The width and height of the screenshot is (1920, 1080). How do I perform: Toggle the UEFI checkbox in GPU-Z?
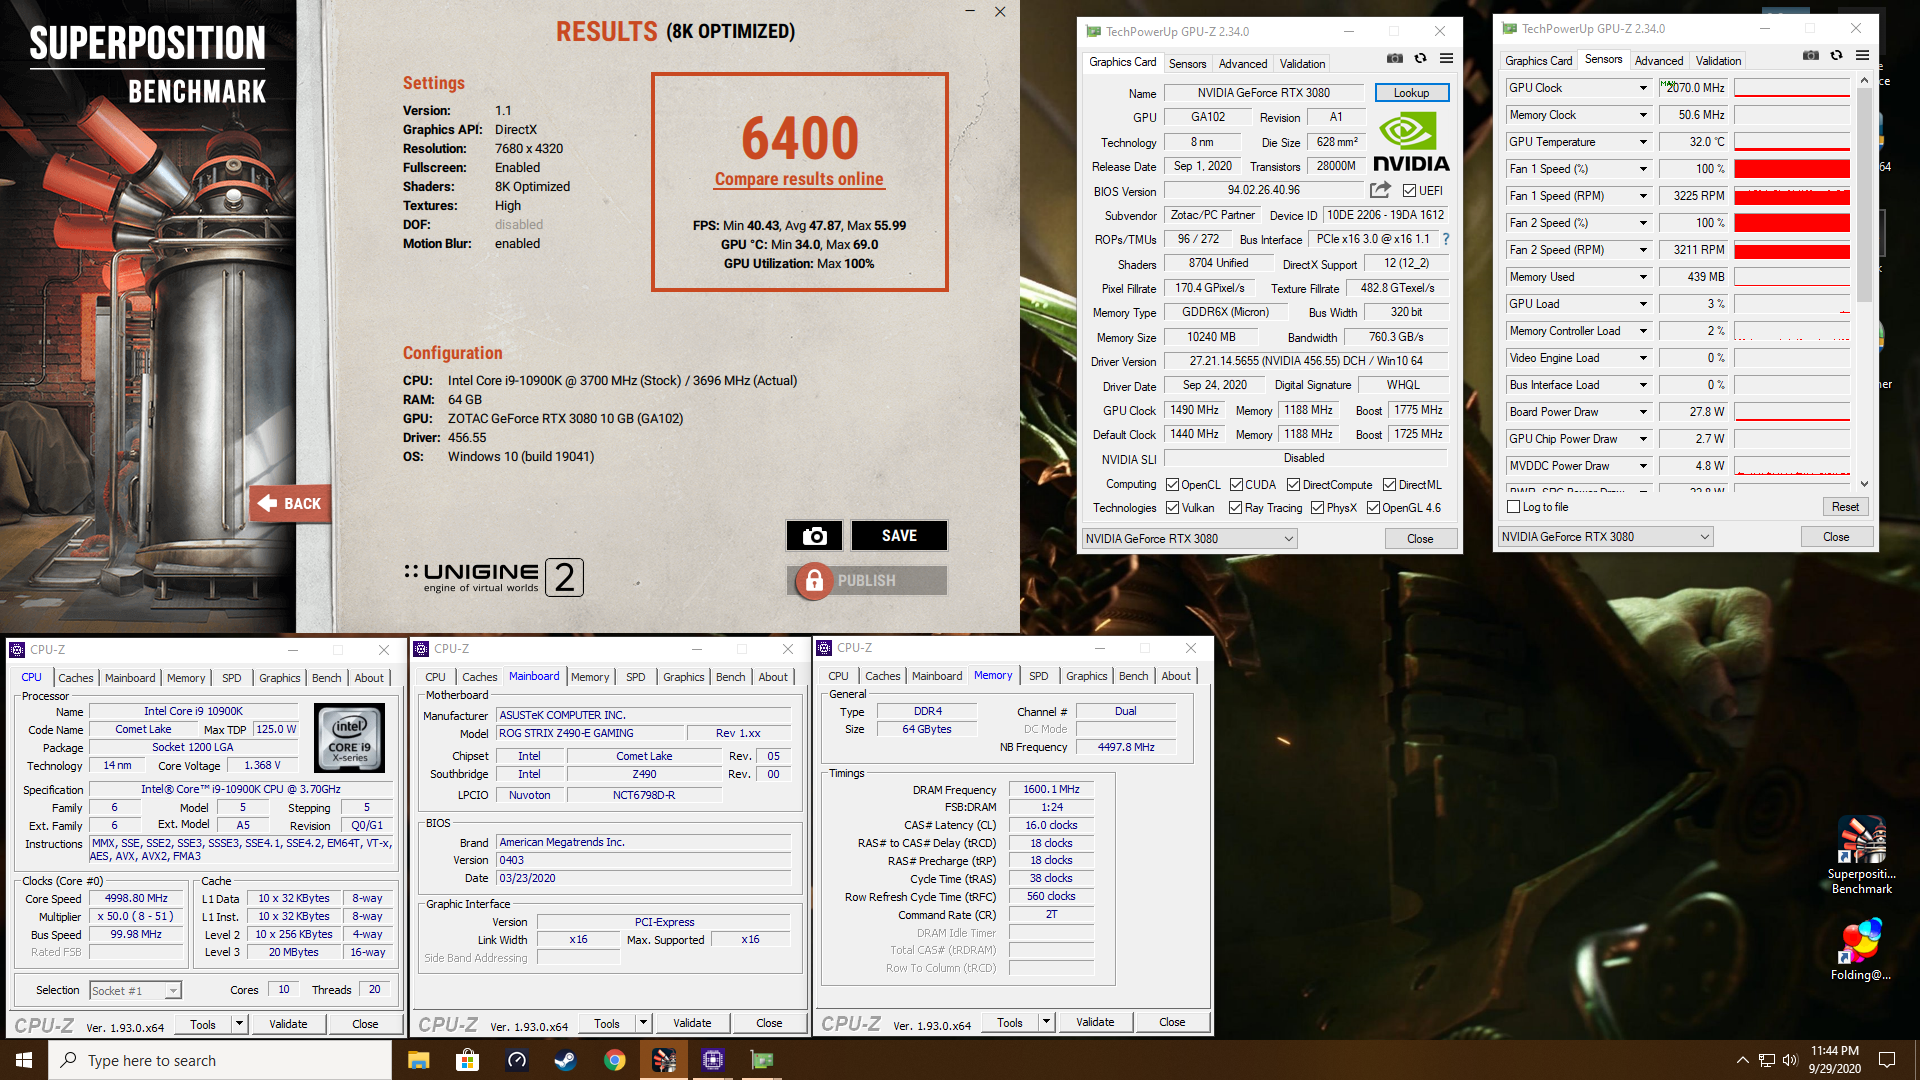[x=1409, y=191]
